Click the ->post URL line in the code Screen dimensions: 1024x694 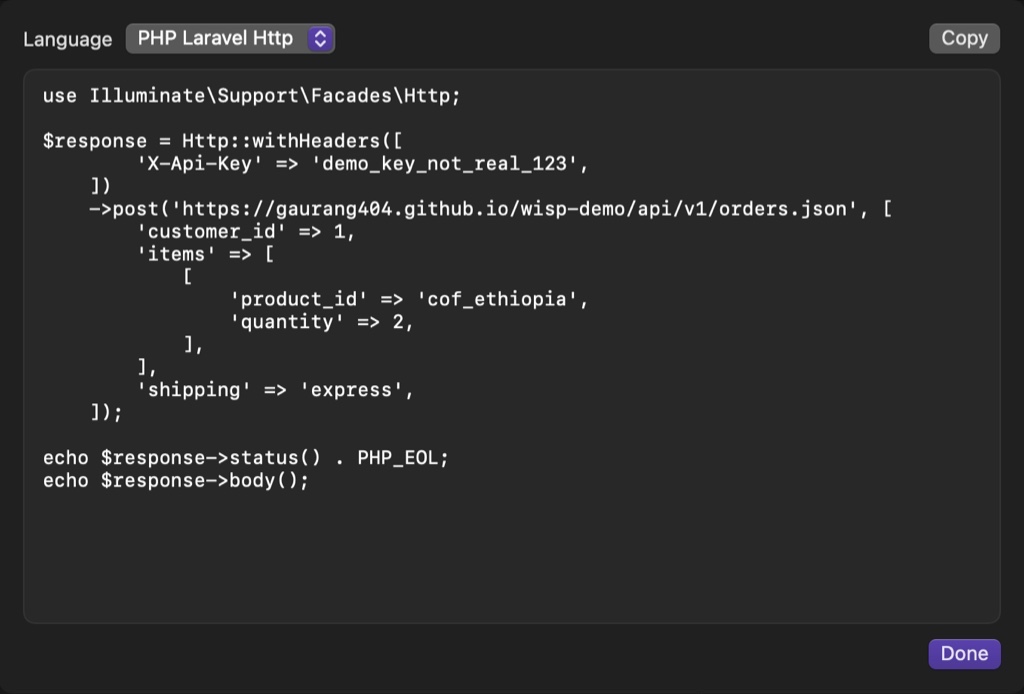[490, 209]
